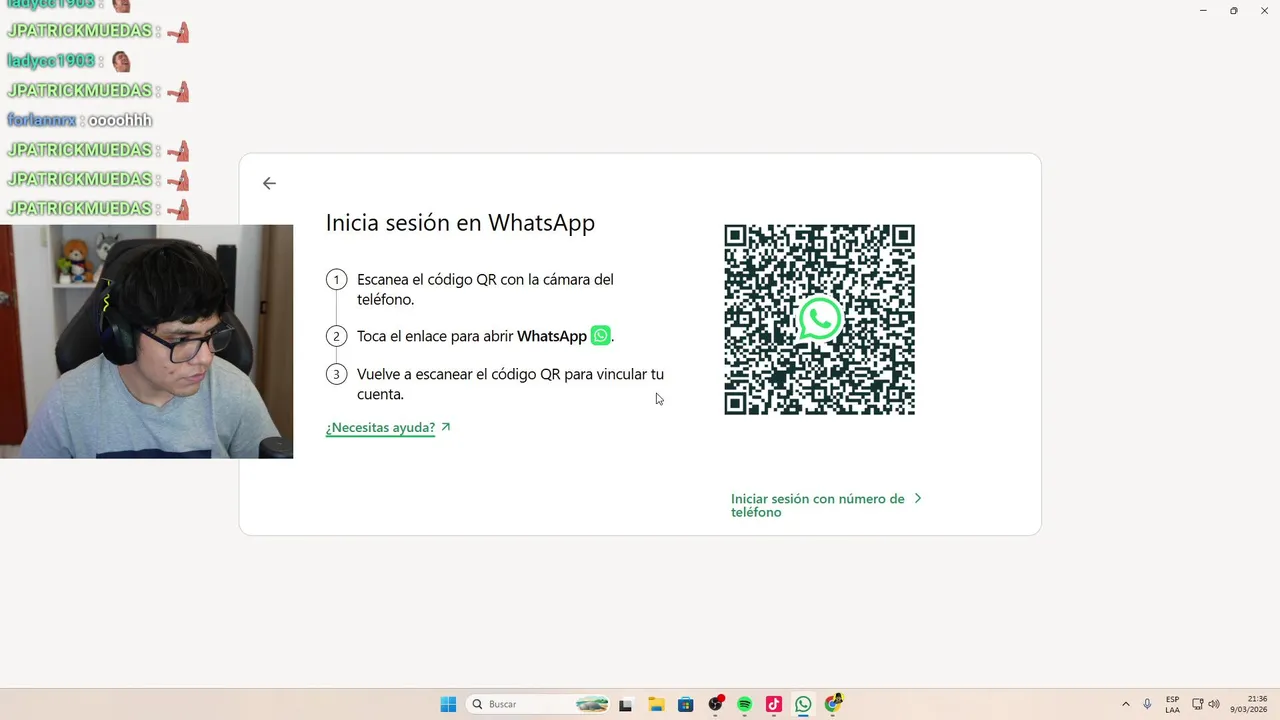
Task: Click the chat message 'oooohhh'
Action: click(120, 120)
